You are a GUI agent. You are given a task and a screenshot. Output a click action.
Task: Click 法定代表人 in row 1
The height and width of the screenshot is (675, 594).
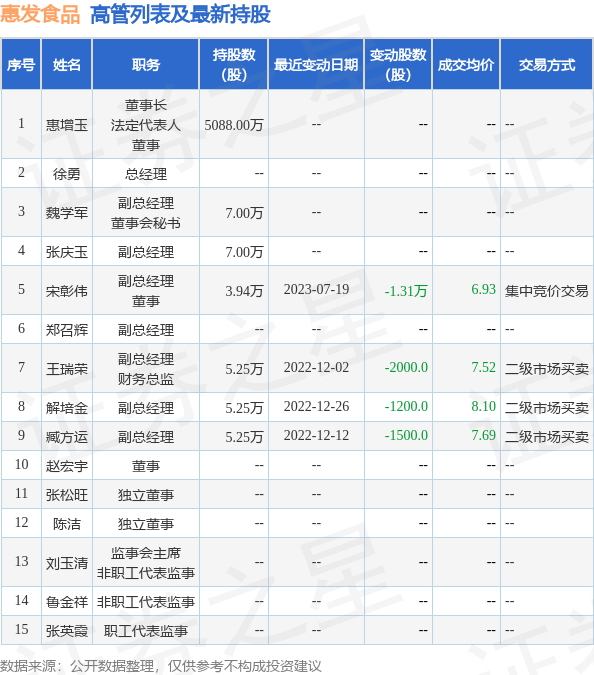coord(146,125)
